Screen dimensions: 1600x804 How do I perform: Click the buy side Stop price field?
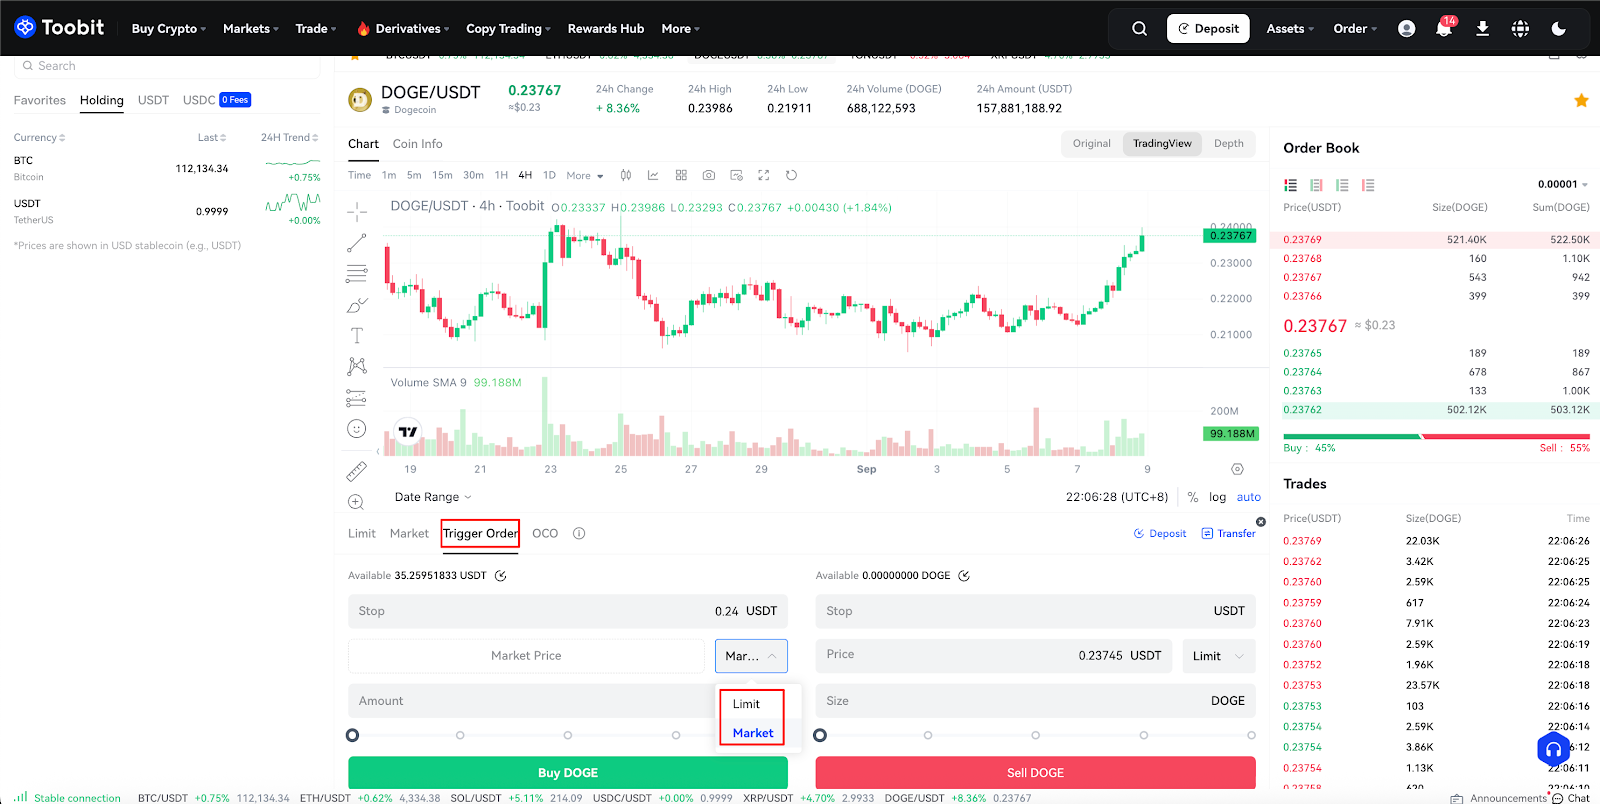point(568,611)
